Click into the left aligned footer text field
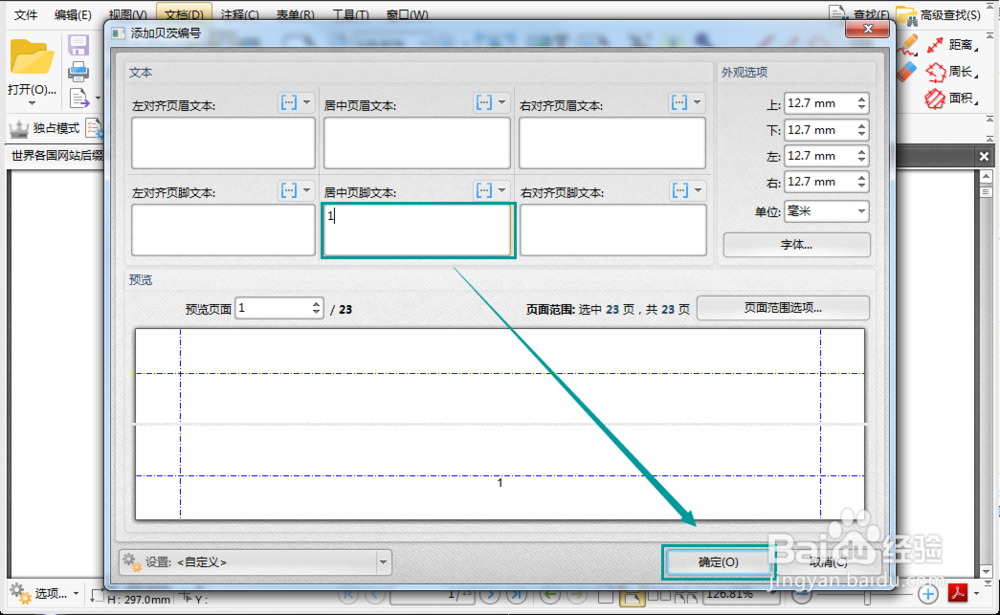The image size is (1000, 615). click(x=223, y=230)
